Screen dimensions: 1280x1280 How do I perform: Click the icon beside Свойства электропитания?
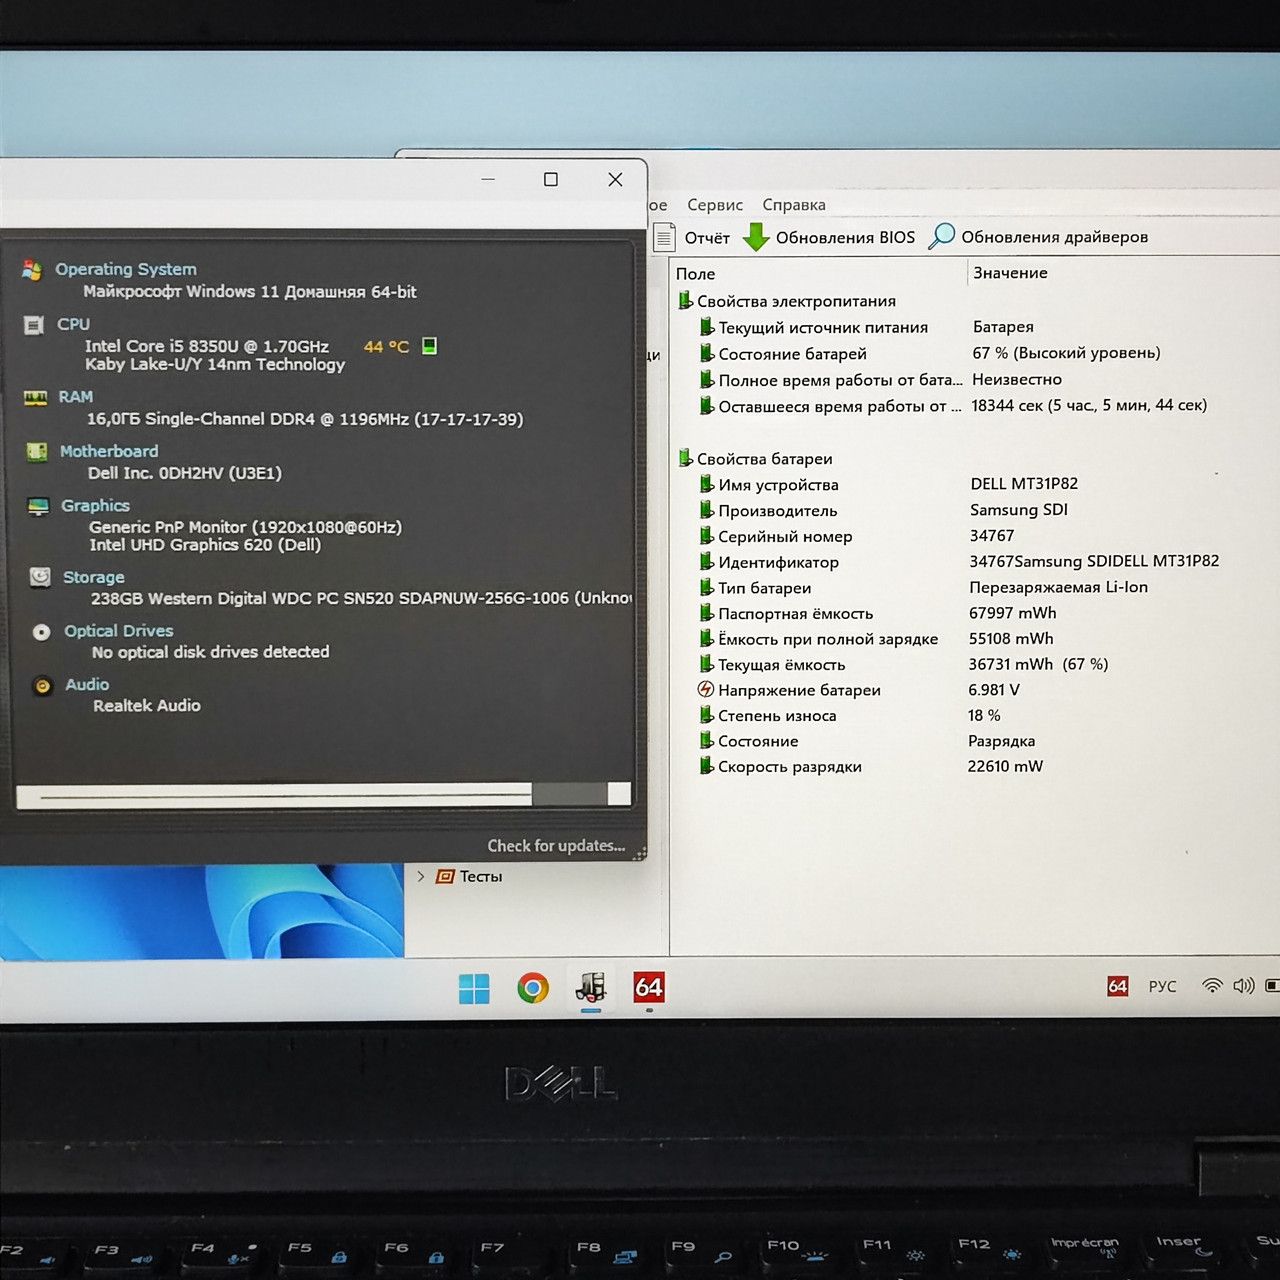pyautogui.click(x=685, y=301)
